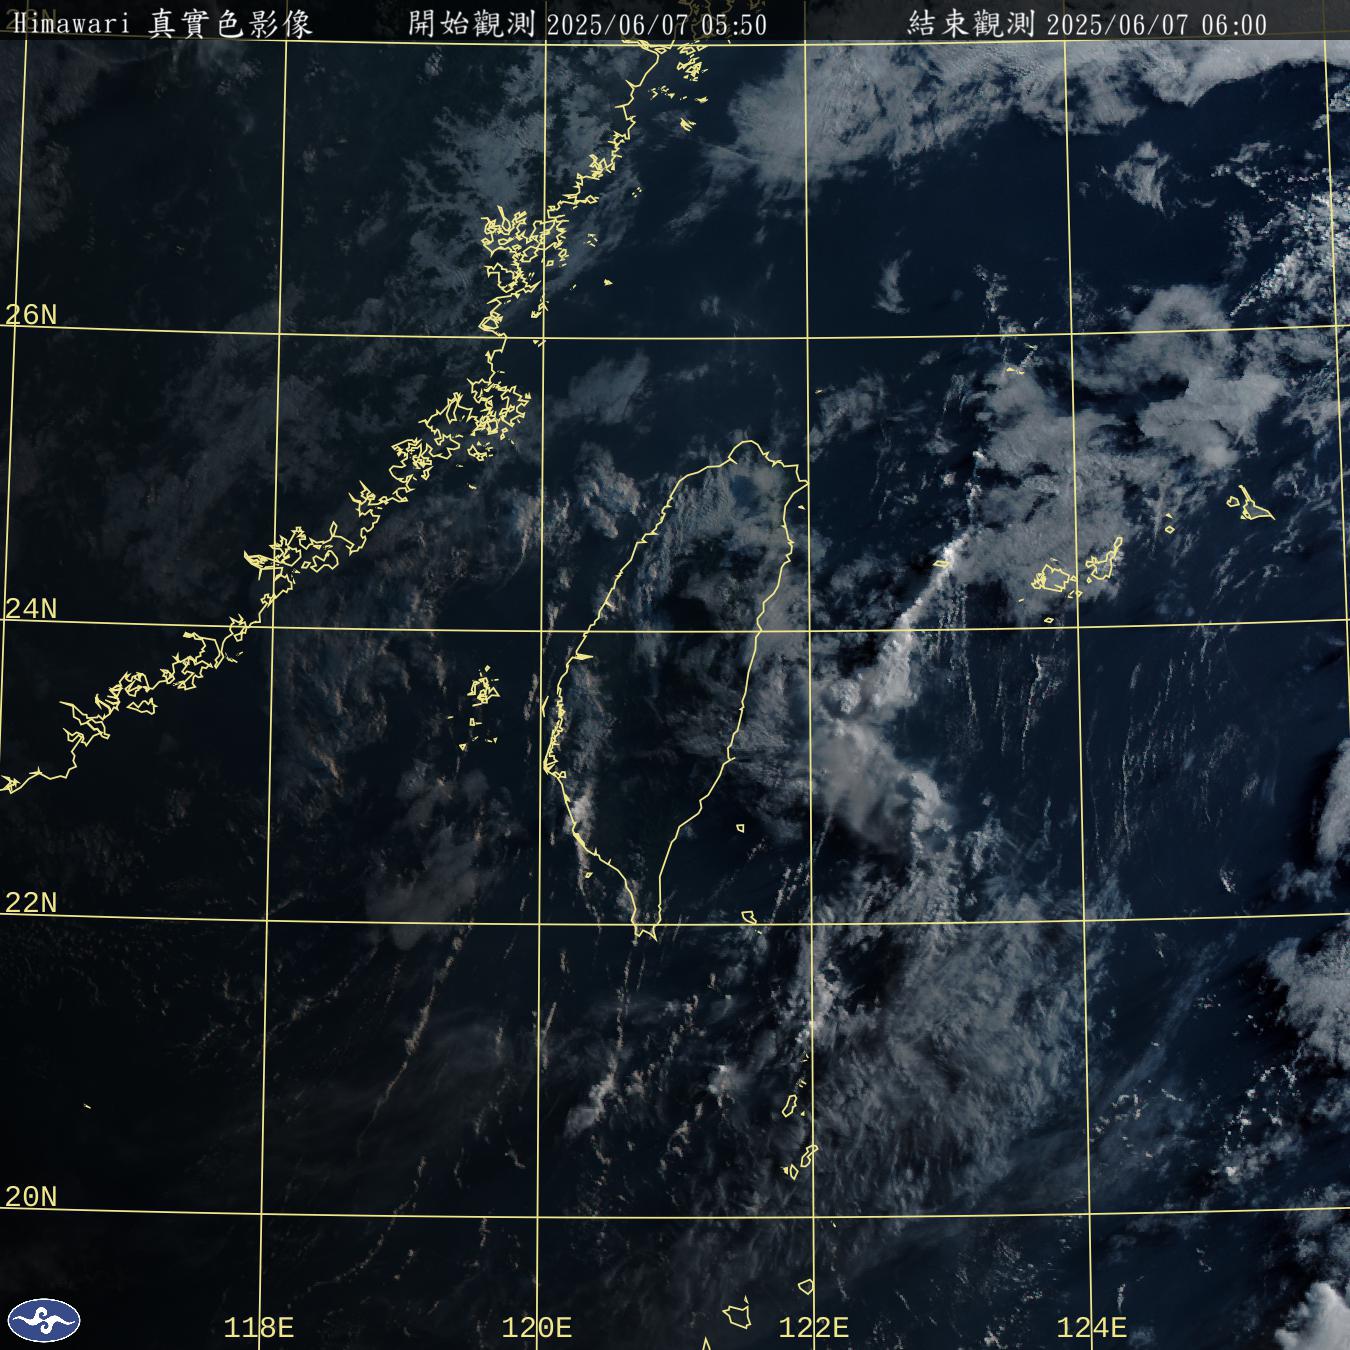Click the '22N' latitude label

coord(31,903)
